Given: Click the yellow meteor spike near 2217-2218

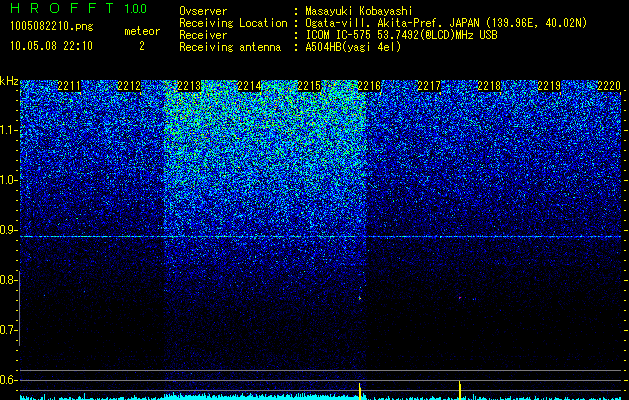Looking at the screenshot, I should point(460,390).
